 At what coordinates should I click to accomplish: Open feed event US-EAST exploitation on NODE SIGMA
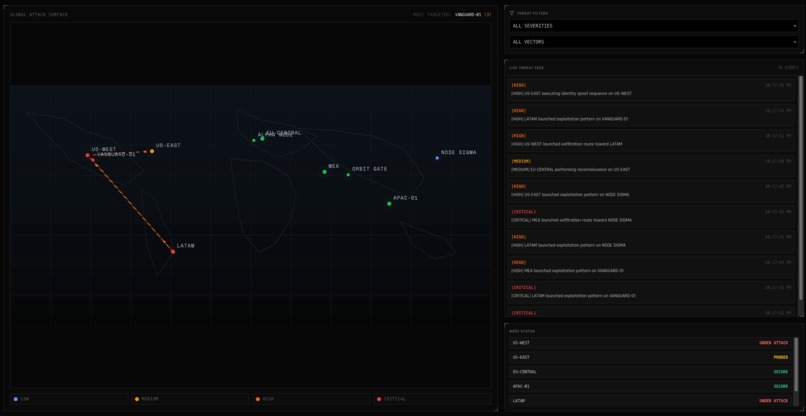pos(651,190)
